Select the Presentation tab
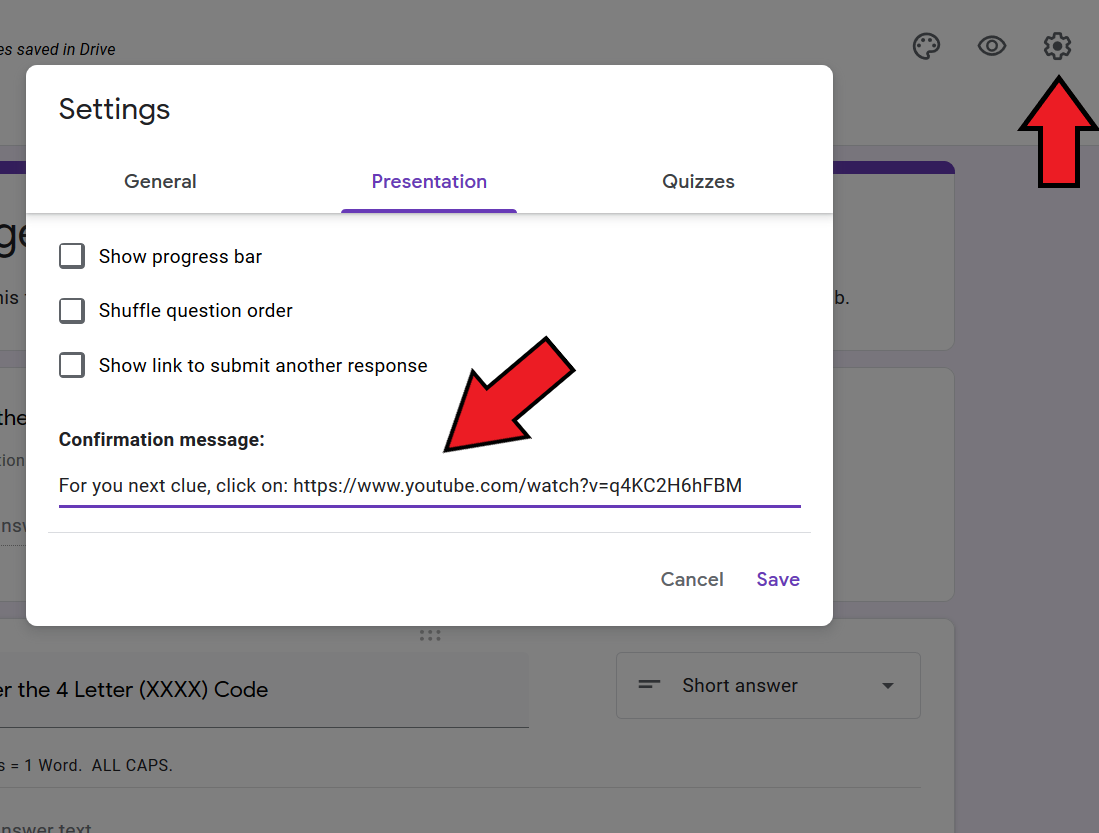 pyautogui.click(x=429, y=181)
